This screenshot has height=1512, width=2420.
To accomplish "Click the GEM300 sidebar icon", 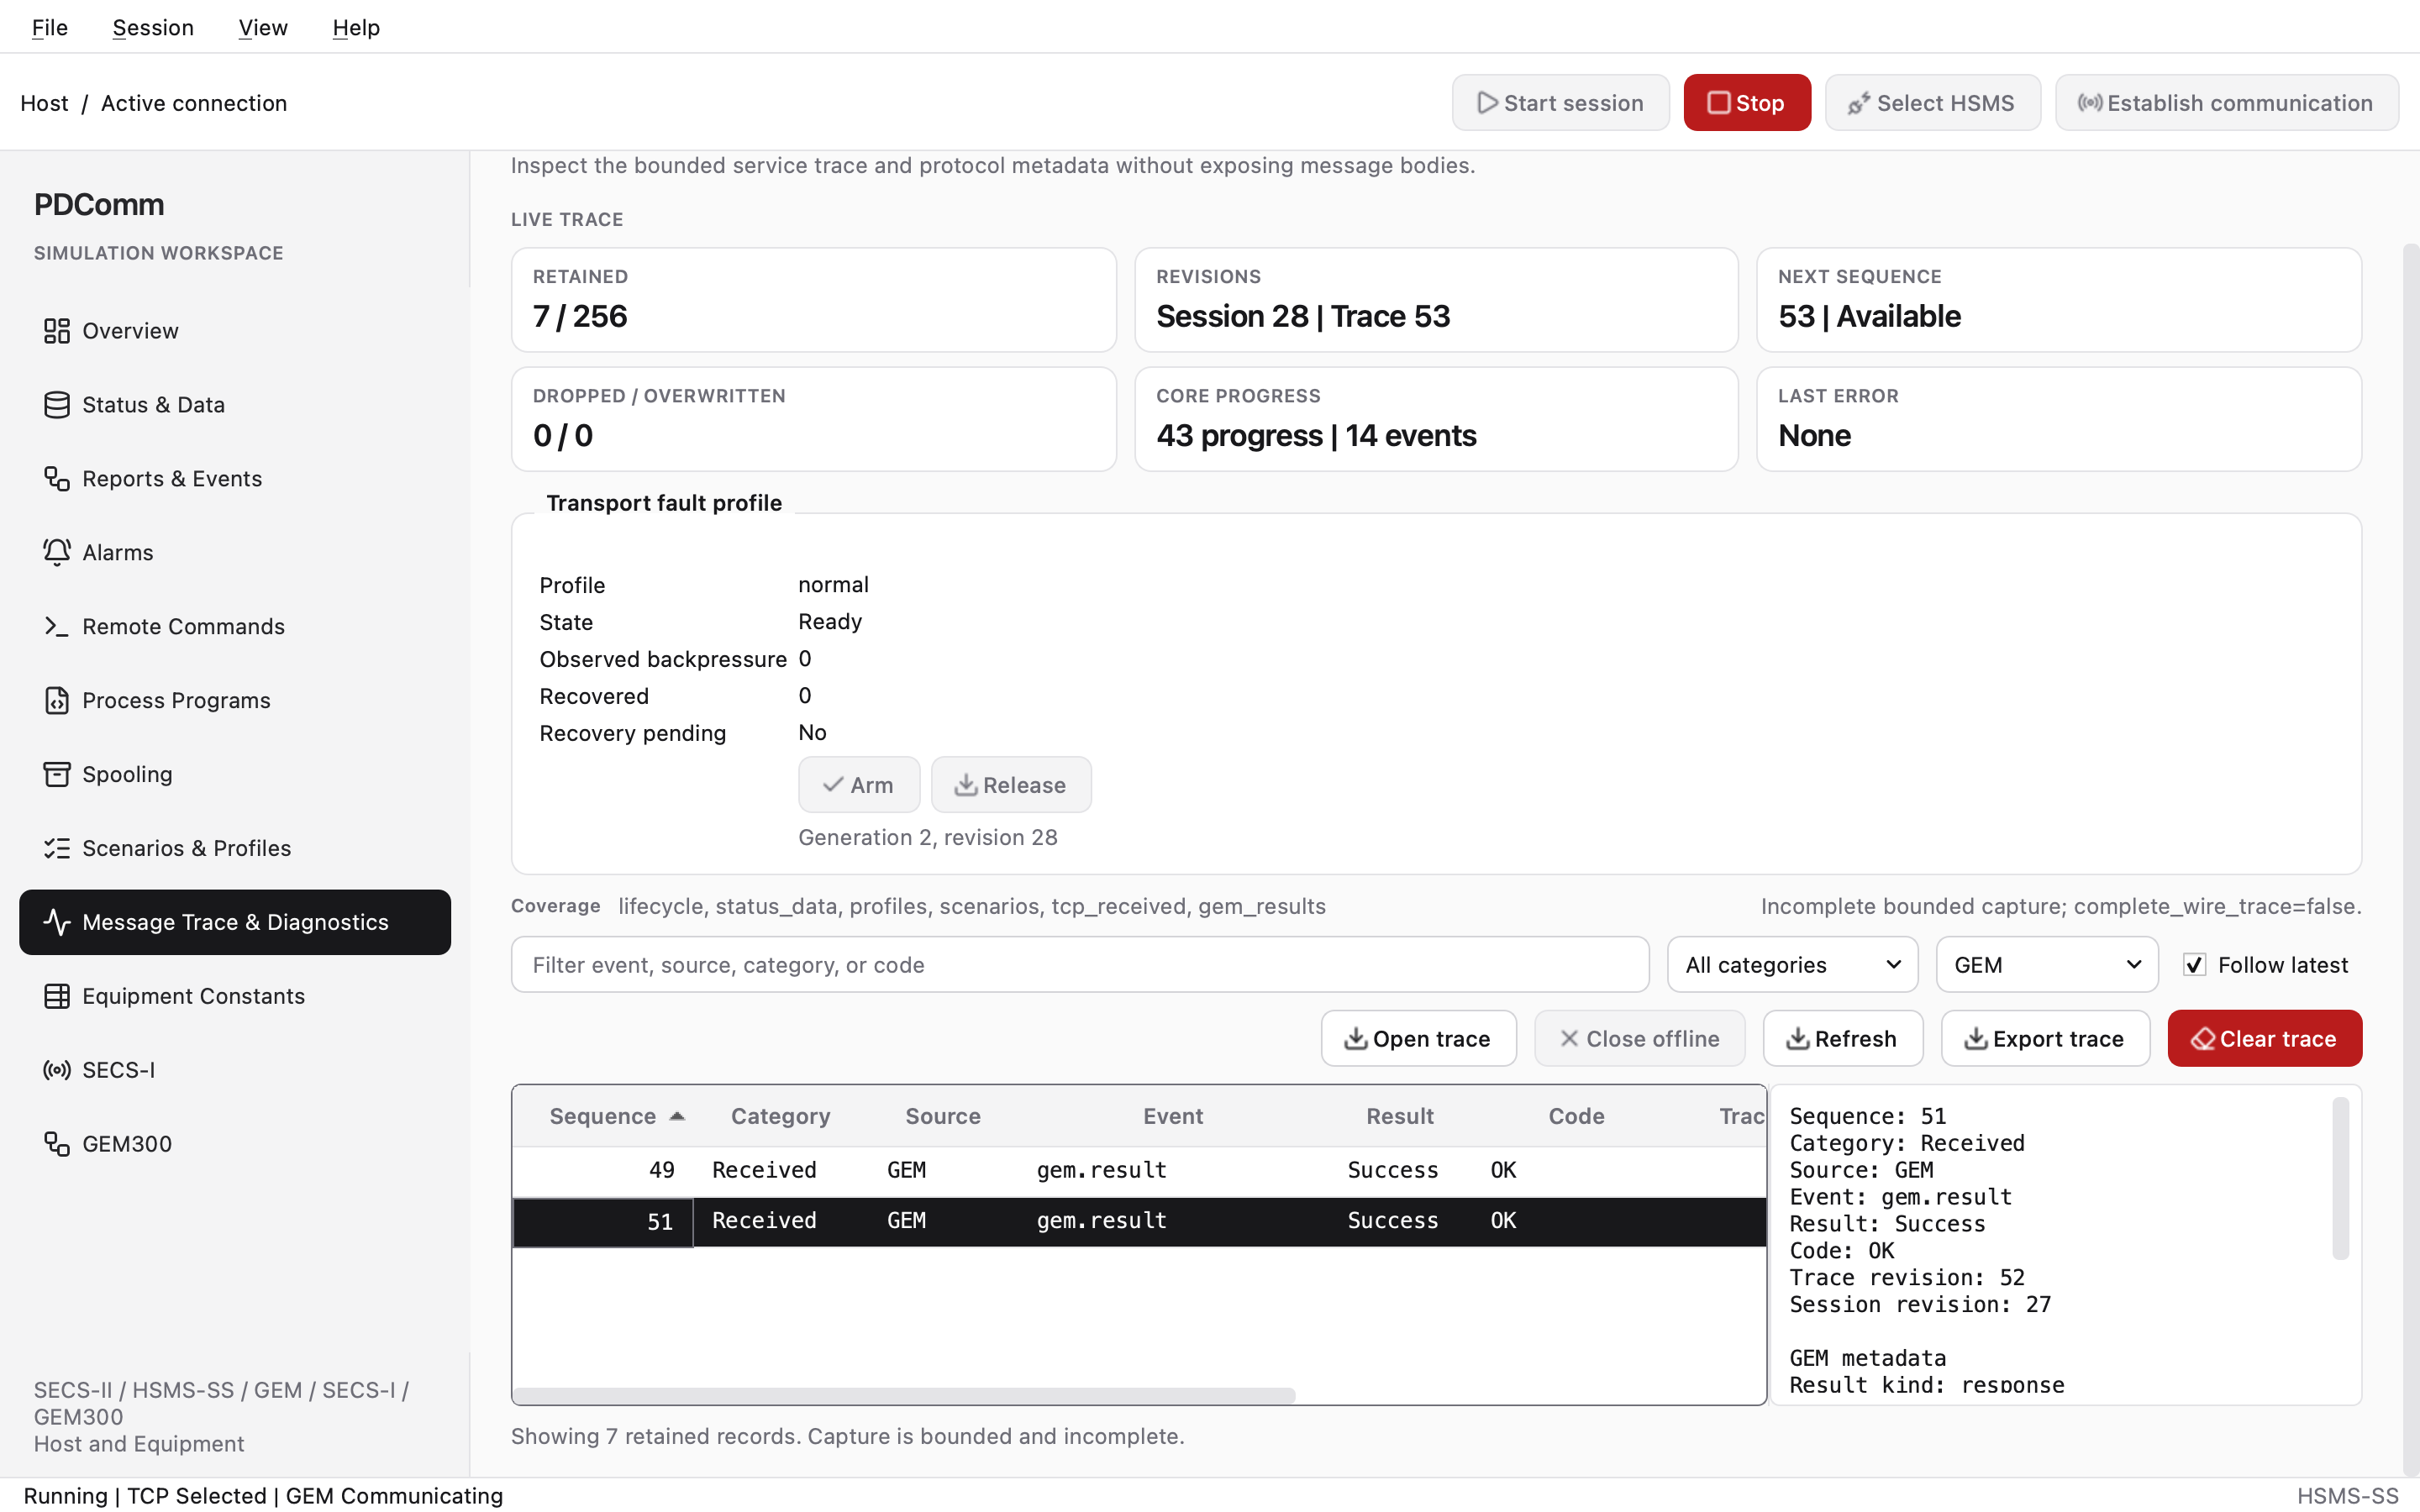I will [56, 1145].
